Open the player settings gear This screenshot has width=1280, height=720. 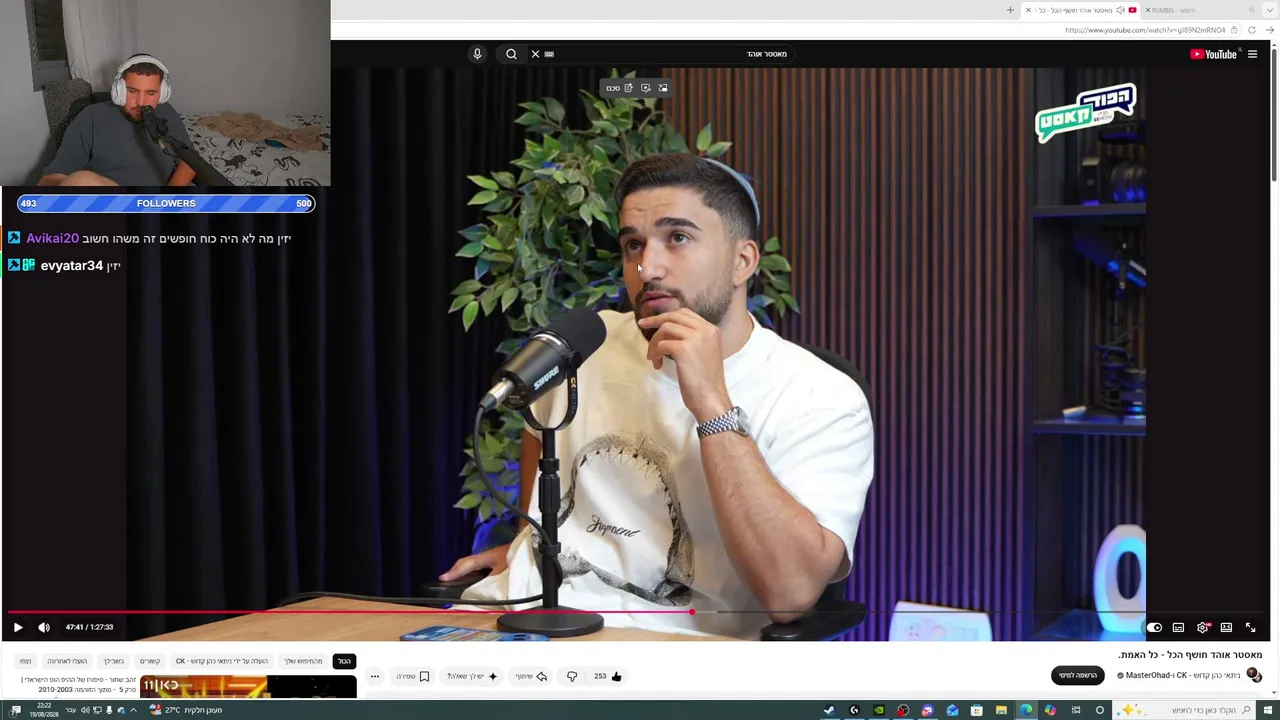1203,627
